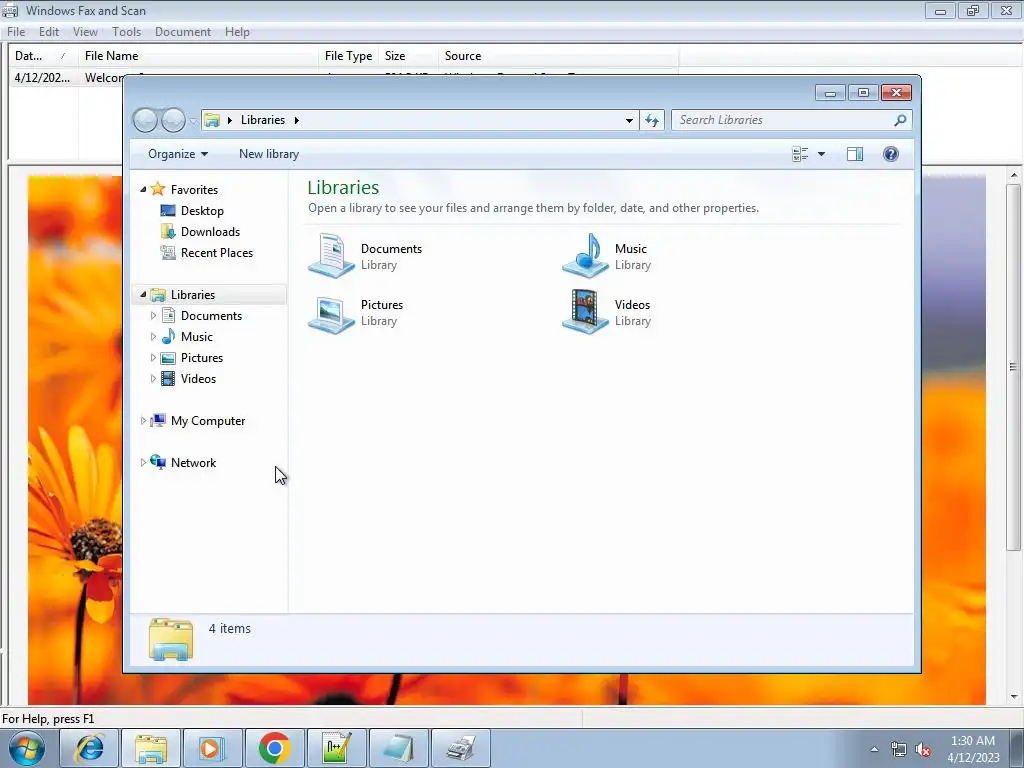Click the Network icon in sidebar
The image size is (1024, 768).
[157, 462]
